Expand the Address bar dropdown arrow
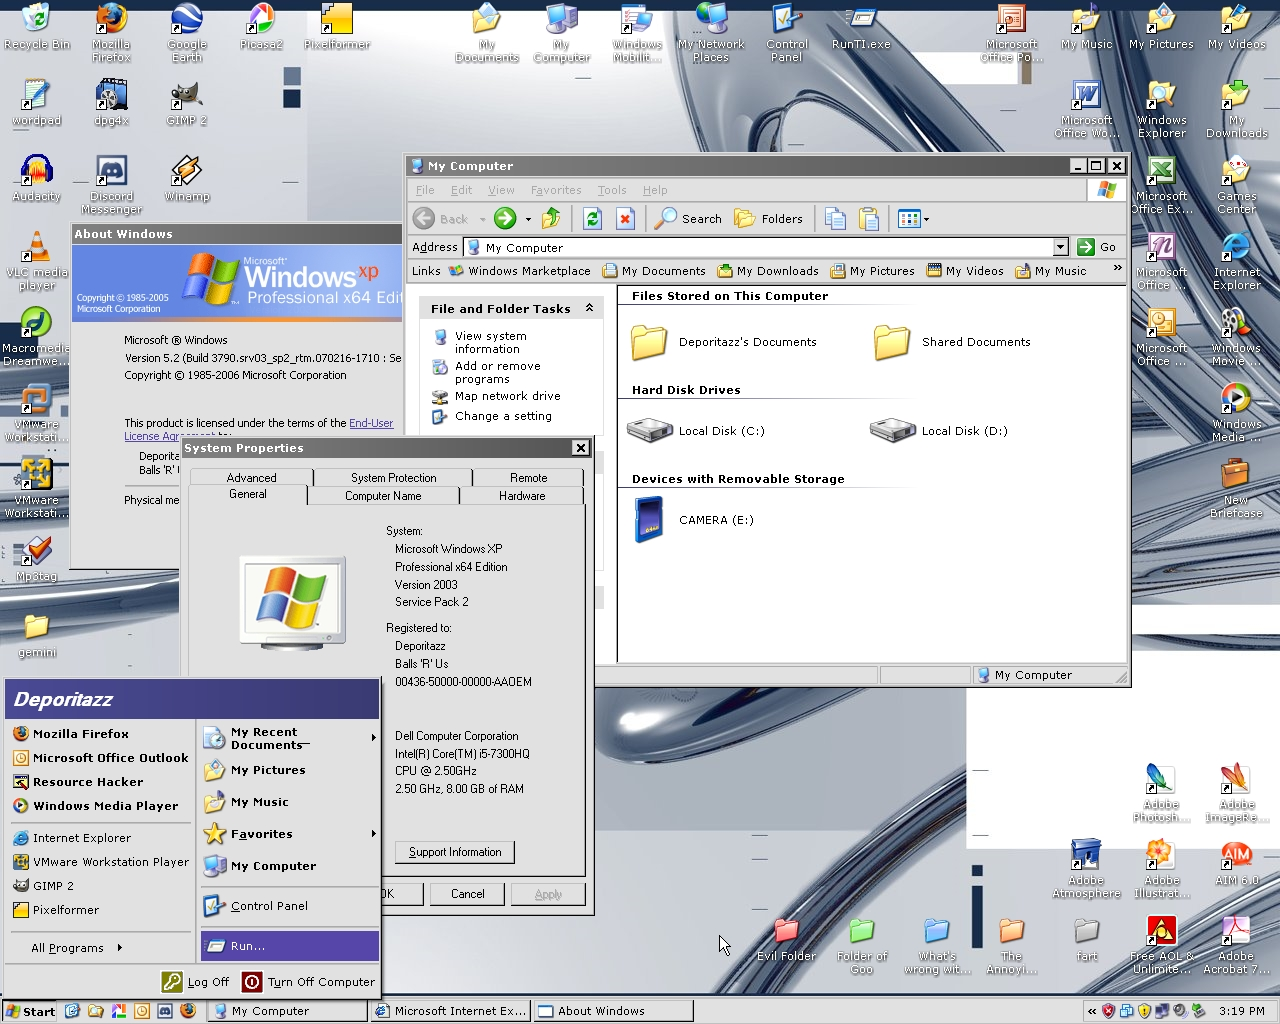The height and width of the screenshot is (1024, 1280). [1060, 247]
